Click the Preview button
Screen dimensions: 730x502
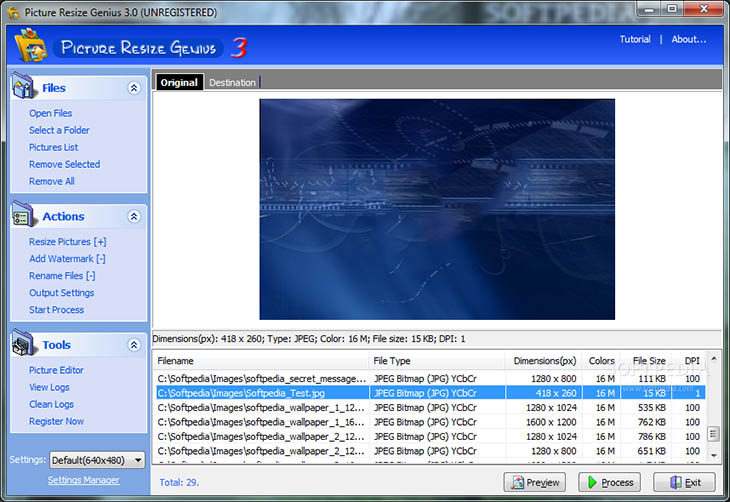pyautogui.click(x=534, y=482)
